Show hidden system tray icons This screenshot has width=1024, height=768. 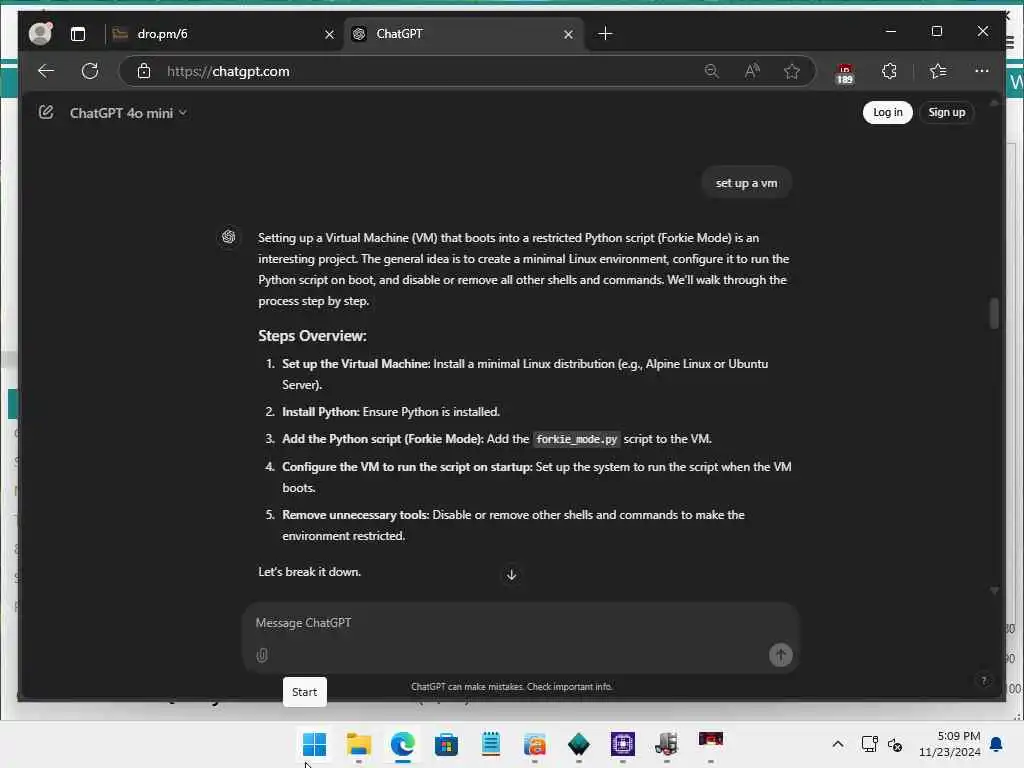pos(838,744)
